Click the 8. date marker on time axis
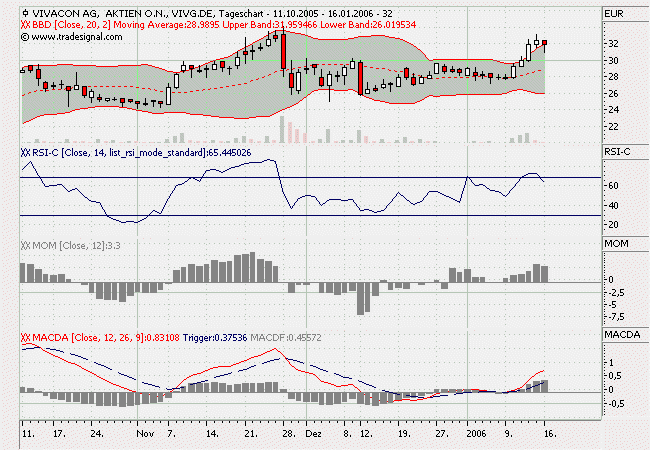This screenshot has height=450, width=650. pyautogui.click(x=347, y=434)
